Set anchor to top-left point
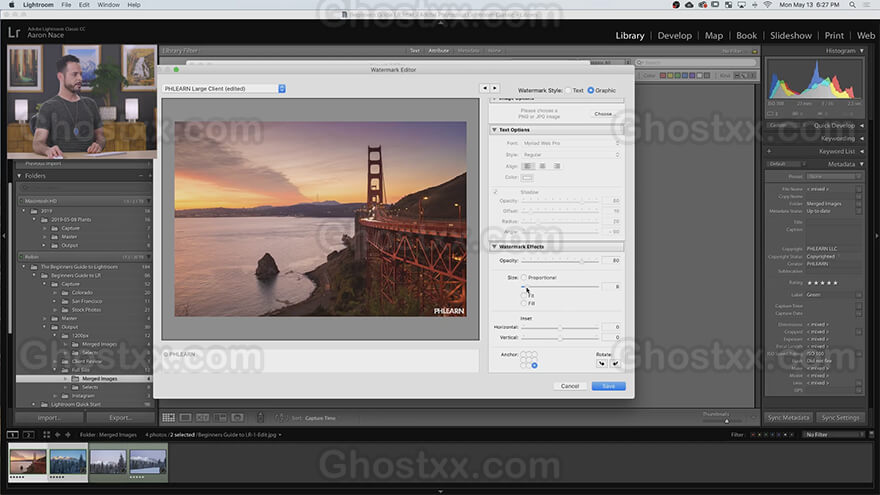 click(523, 354)
